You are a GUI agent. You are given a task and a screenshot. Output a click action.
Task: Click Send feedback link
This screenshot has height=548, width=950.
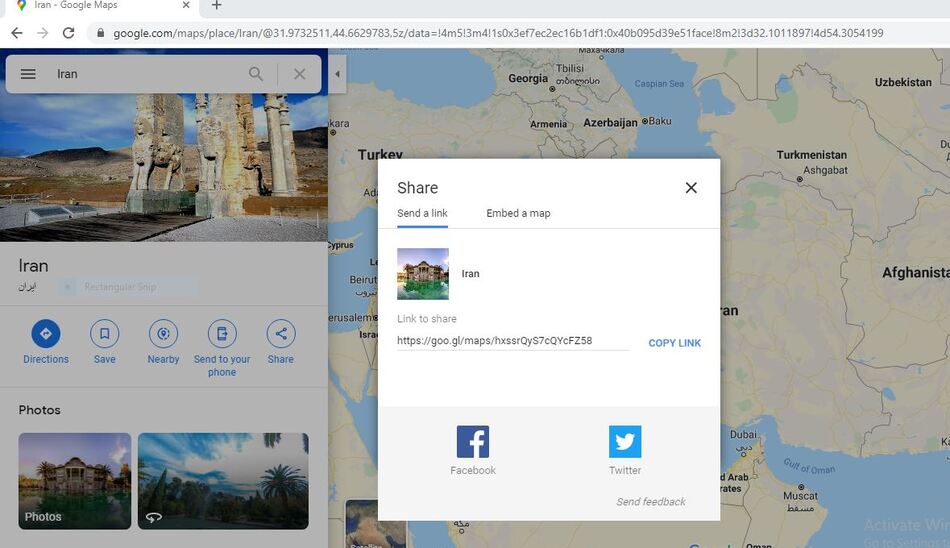coord(651,502)
